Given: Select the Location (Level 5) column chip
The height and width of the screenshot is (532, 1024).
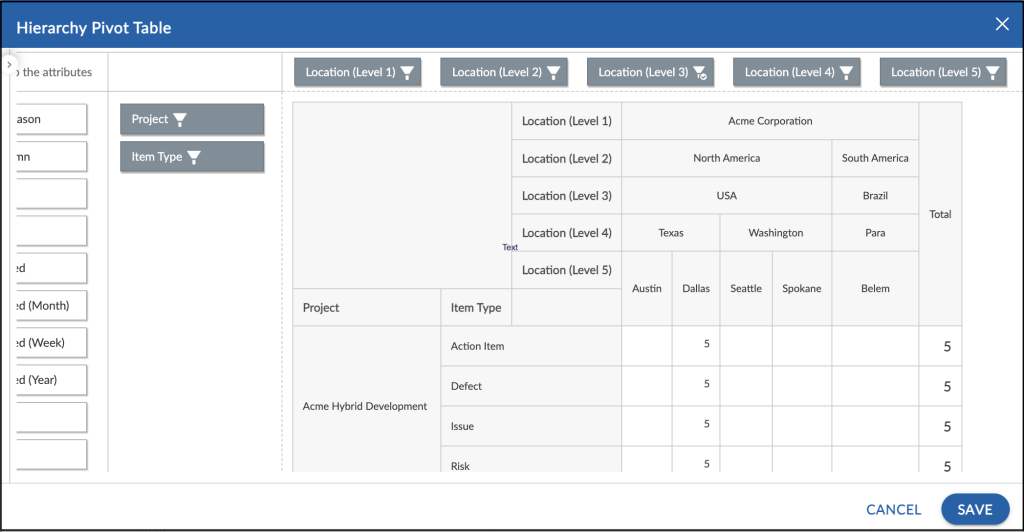Looking at the screenshot, I should pos(942,72).
